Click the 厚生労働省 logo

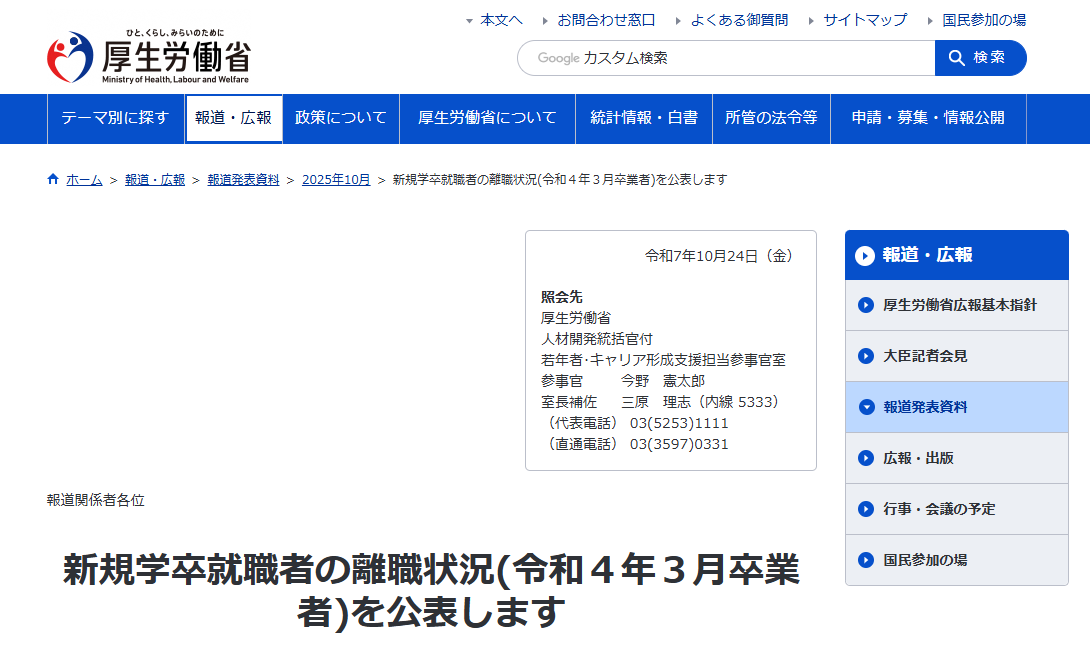148,56
